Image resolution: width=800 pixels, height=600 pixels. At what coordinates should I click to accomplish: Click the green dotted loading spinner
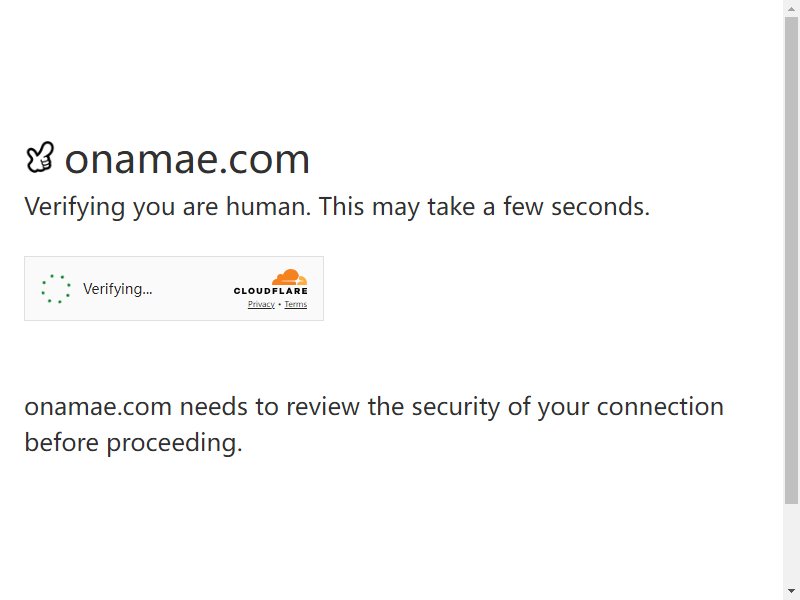[x=56, y=289]
